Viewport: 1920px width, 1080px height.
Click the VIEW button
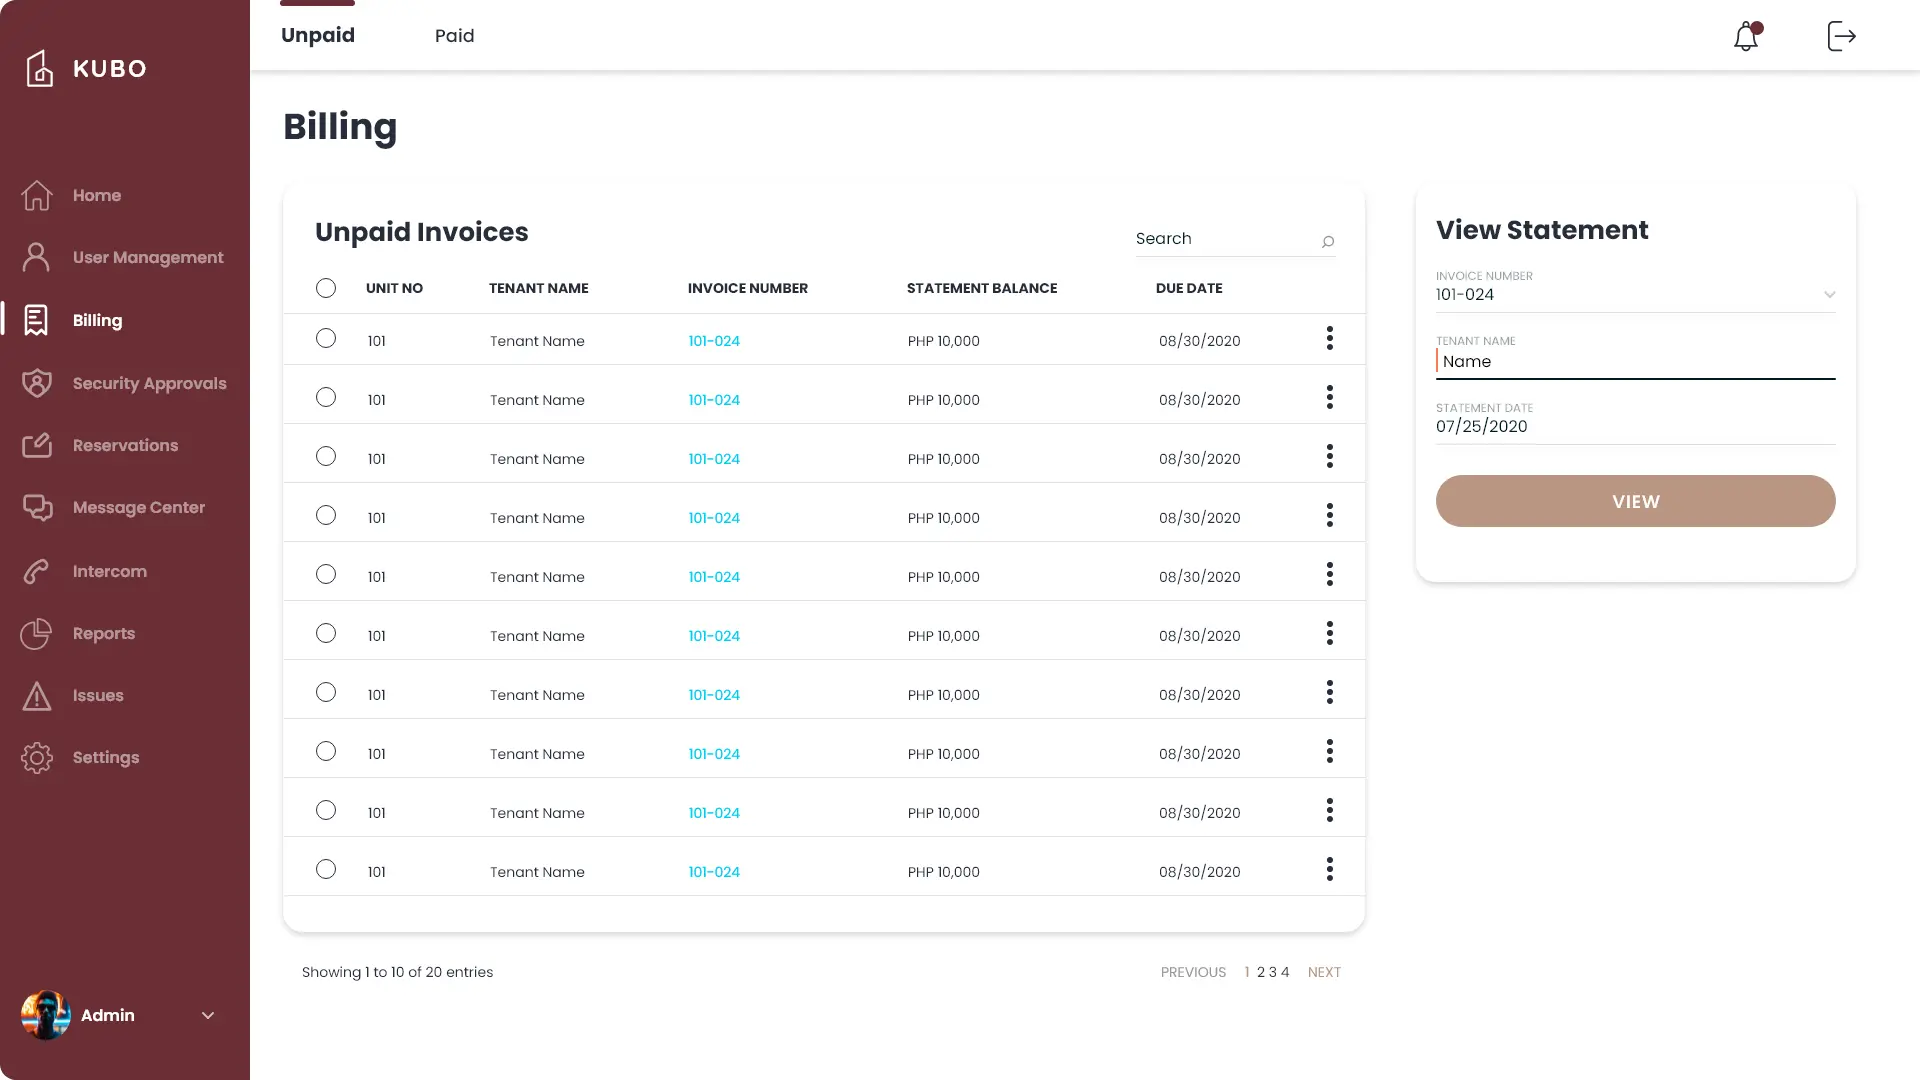[1635, 501]
